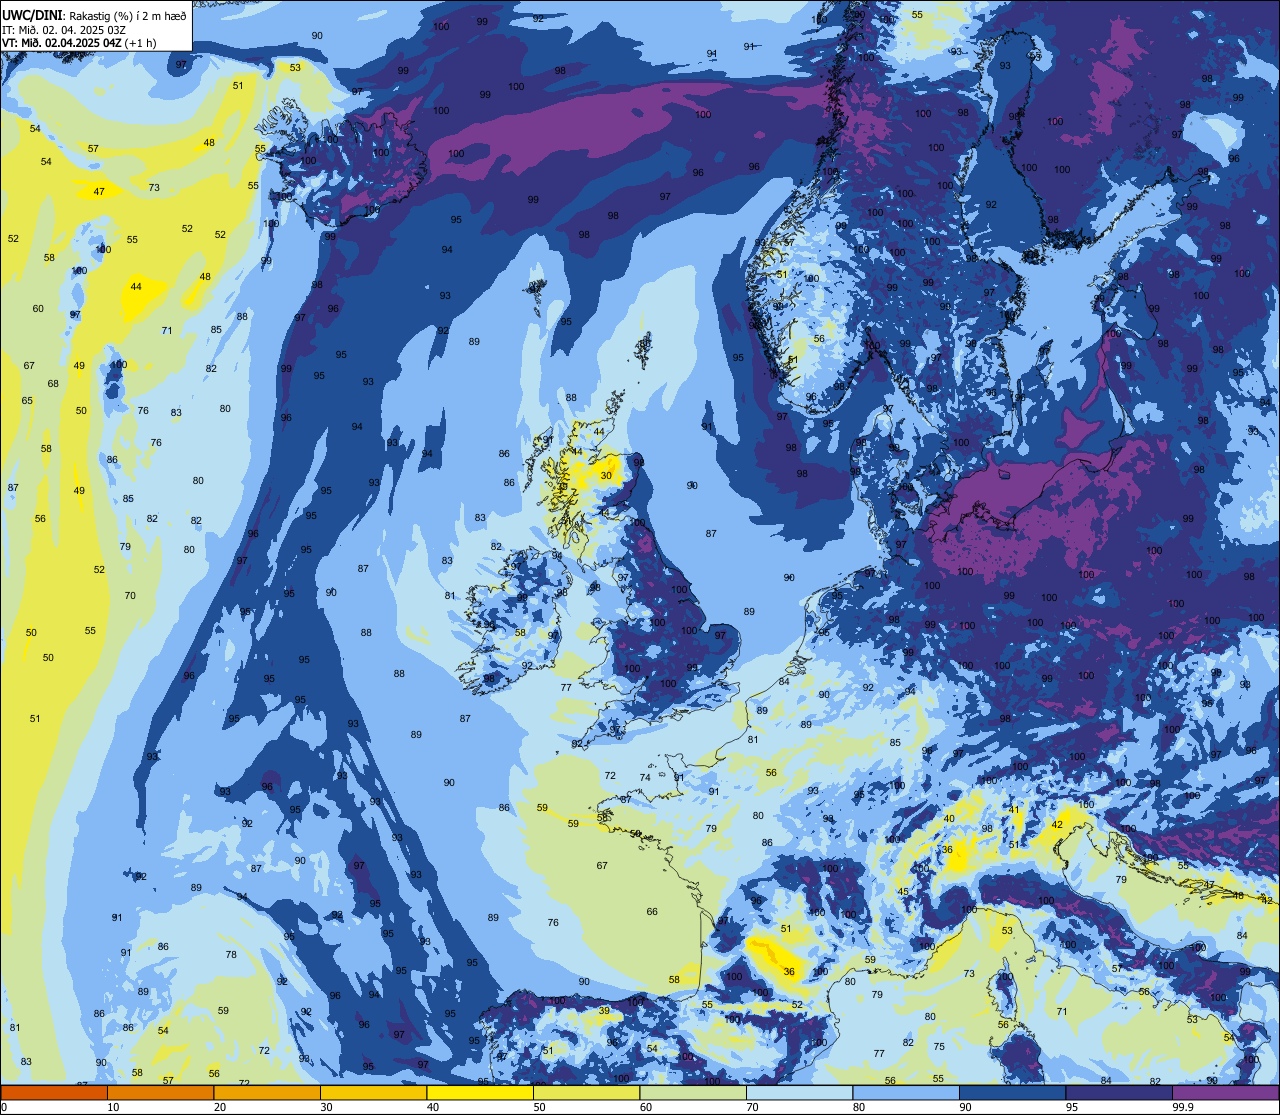
Task: Click the 20–30 amber legend swatch
Action: [x=267, y=1092]
